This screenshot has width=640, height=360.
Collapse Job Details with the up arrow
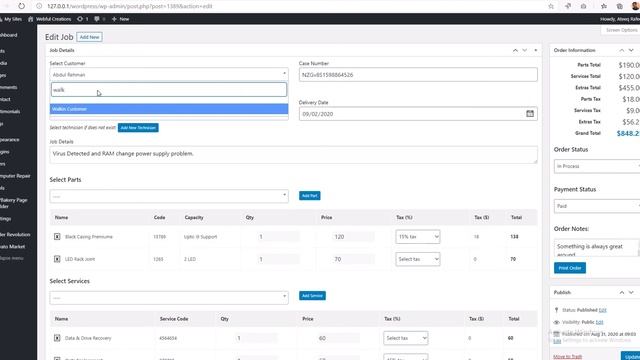(x=515, y=50)
